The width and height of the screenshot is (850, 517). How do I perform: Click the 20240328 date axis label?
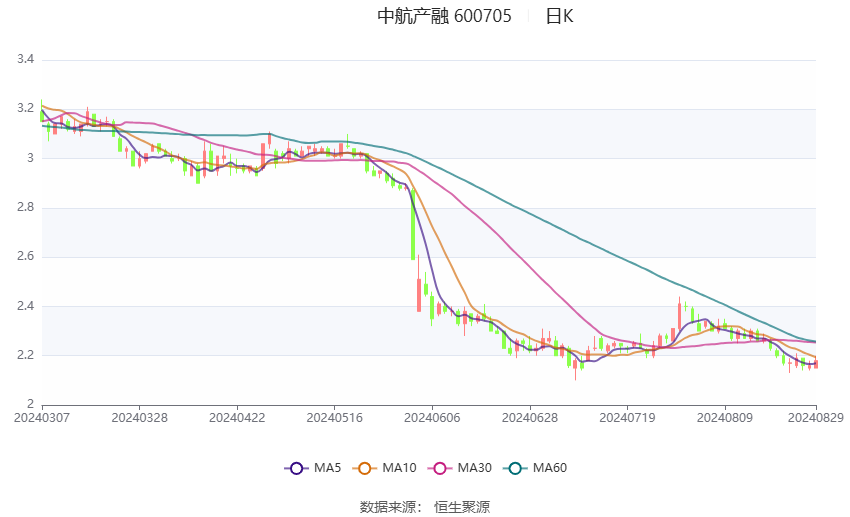pos(139,418)
